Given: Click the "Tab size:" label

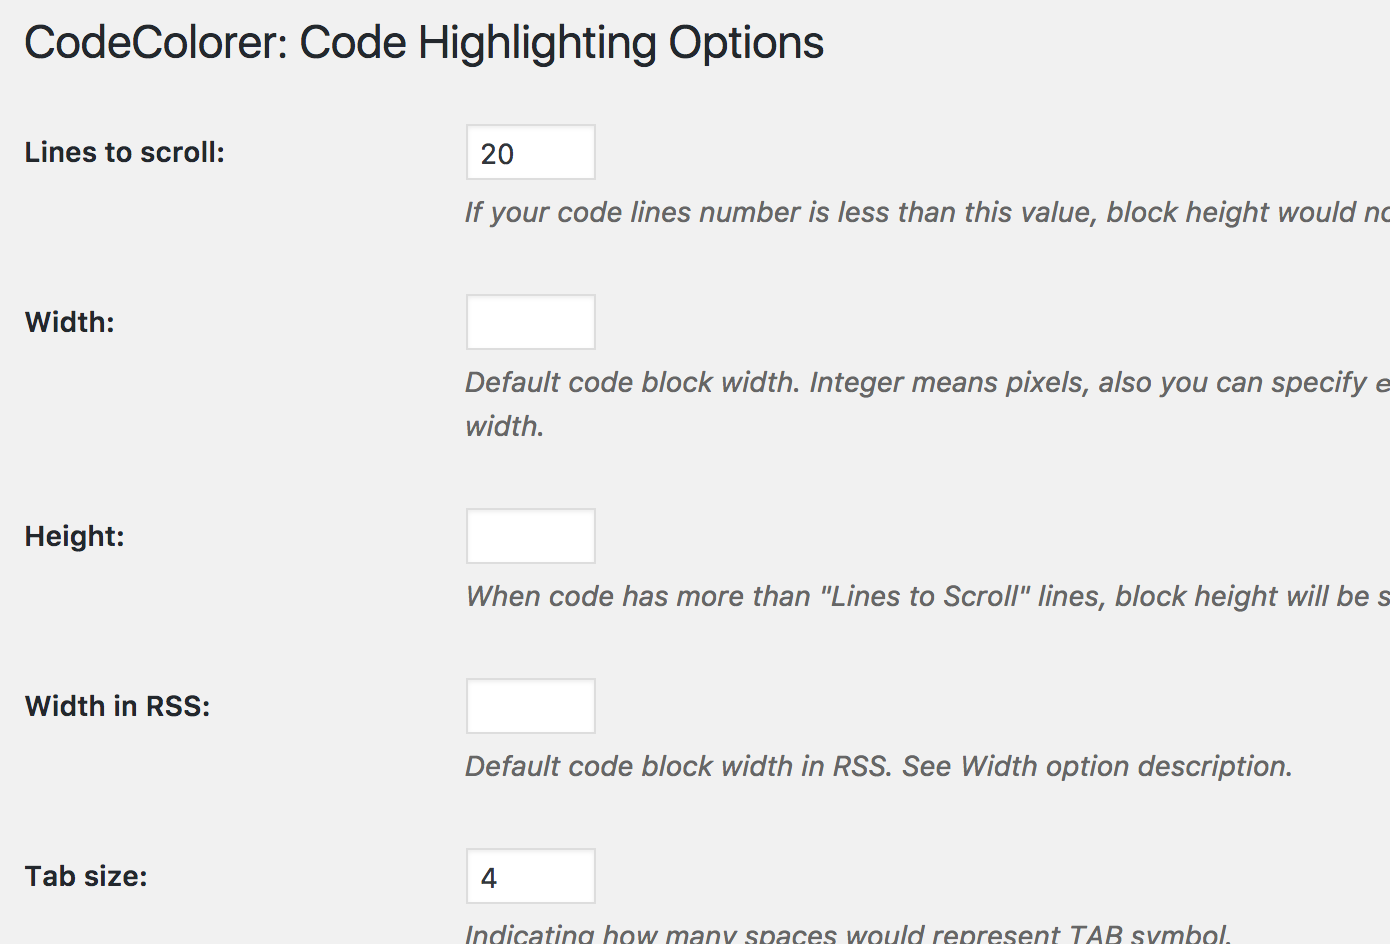Looking at the screenshot, I should click(86, 876).
